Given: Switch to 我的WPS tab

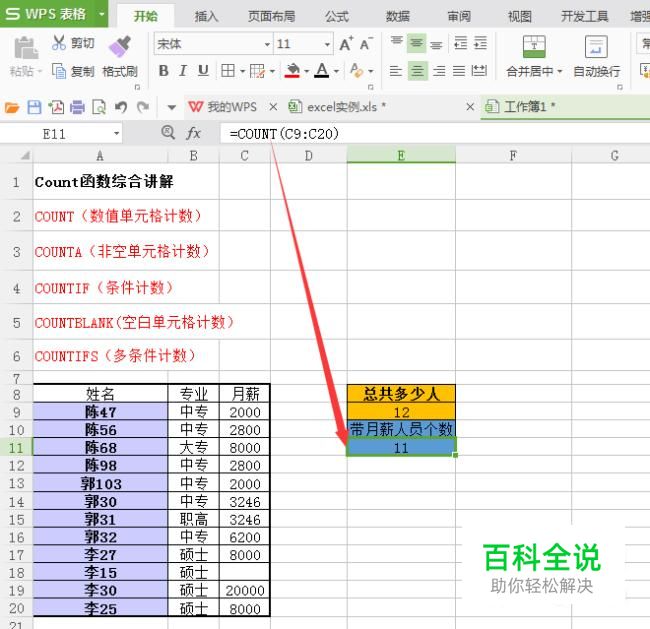Looking at the screenshot, I should point(223,107).
